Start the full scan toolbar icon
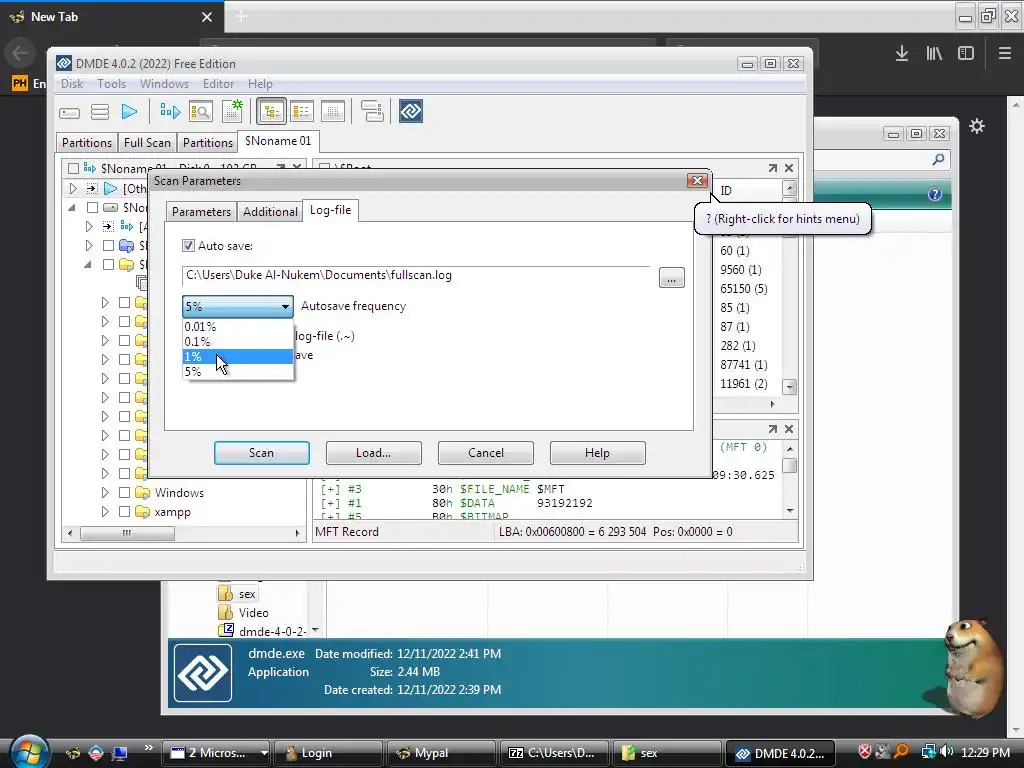1024x768 pixels. pos(170,112)
